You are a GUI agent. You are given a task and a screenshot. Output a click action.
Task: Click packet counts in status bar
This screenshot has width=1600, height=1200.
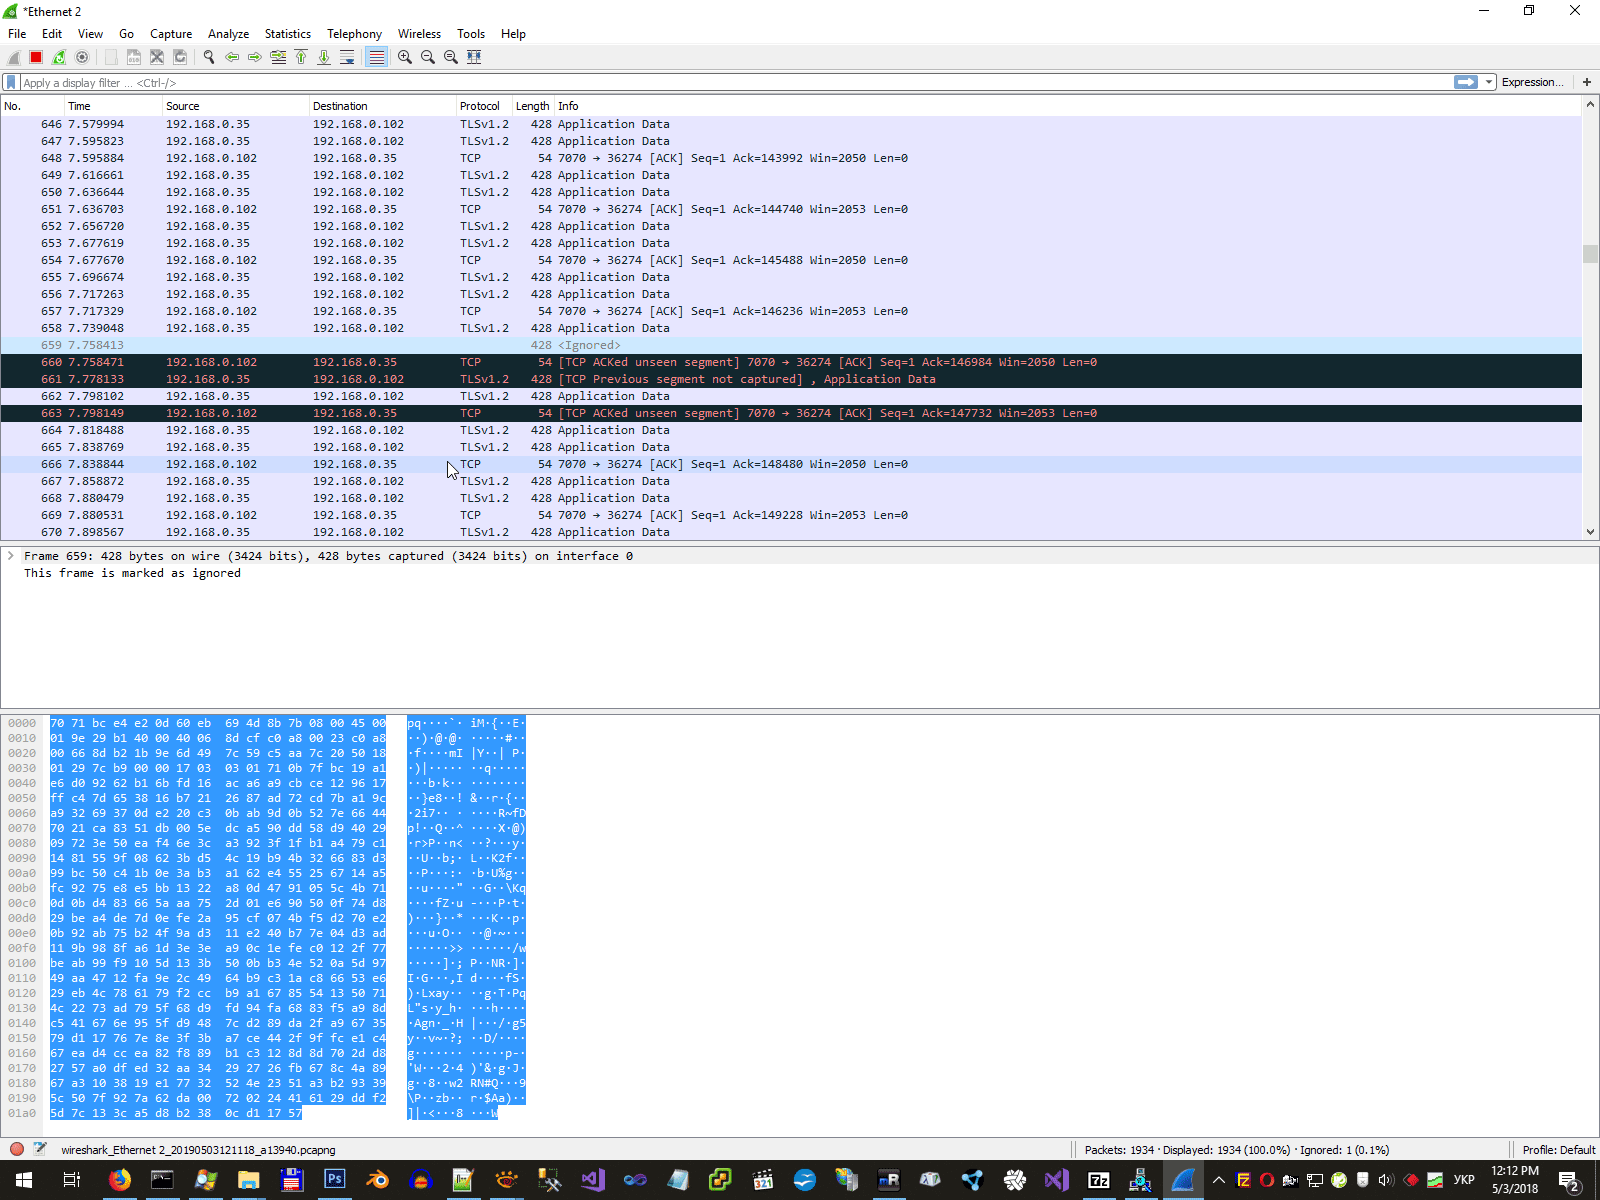(x=1237, y=1150)
